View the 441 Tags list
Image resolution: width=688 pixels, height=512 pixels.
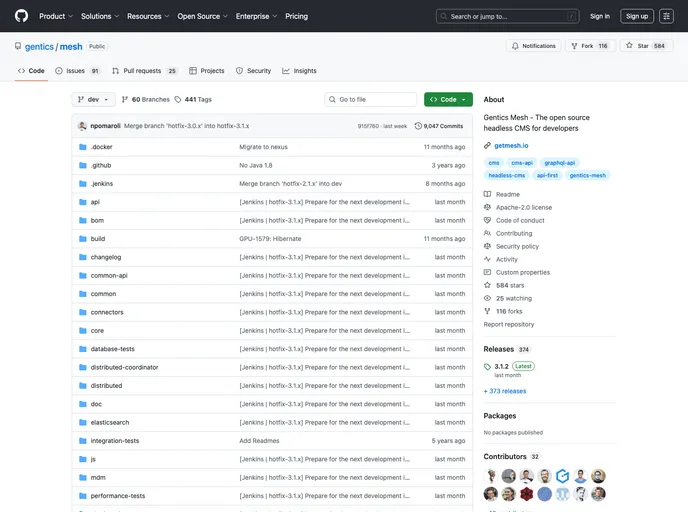(x=193, y=100)
